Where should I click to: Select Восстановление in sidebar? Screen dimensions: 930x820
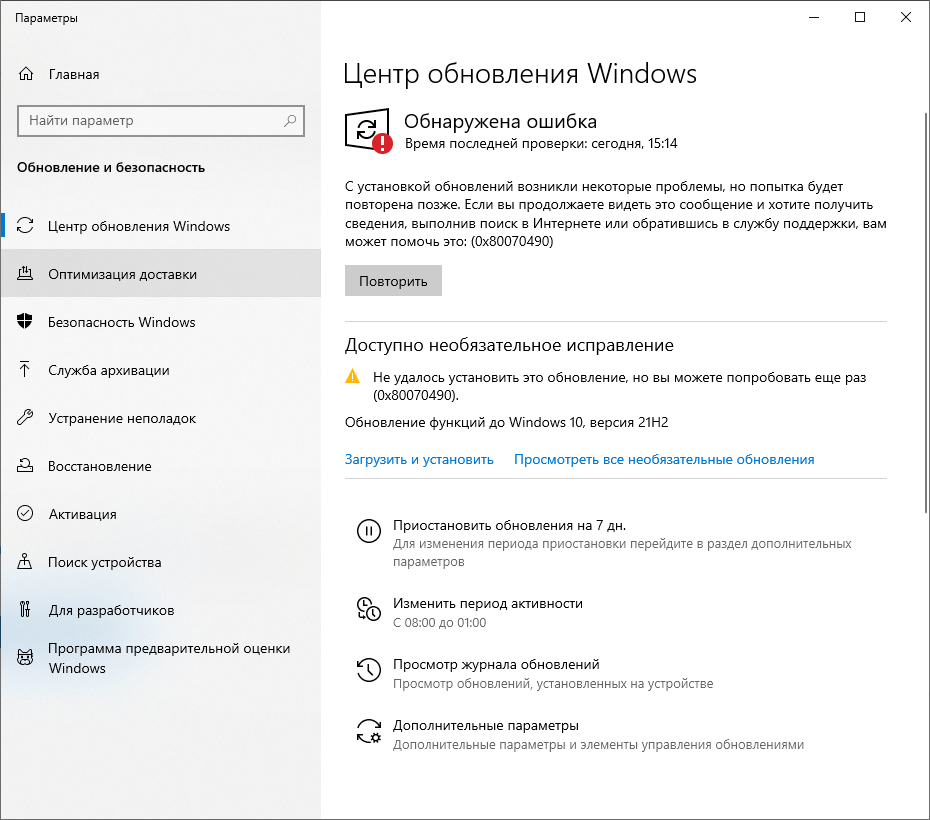click(x=160, y=466)
